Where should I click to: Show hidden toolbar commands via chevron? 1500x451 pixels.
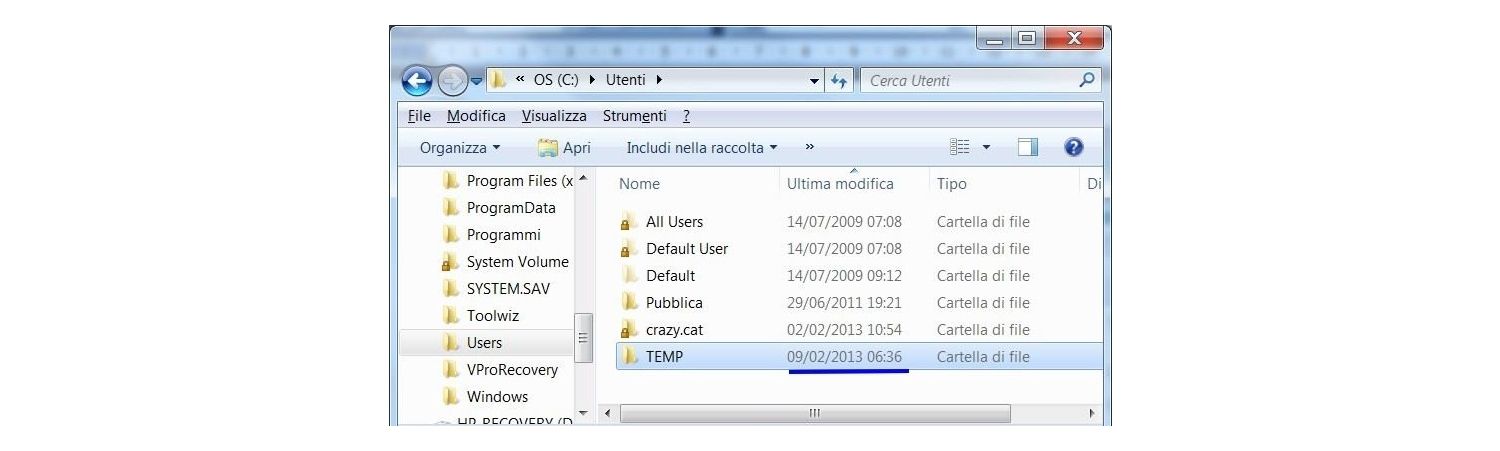(x=809, y=148)
